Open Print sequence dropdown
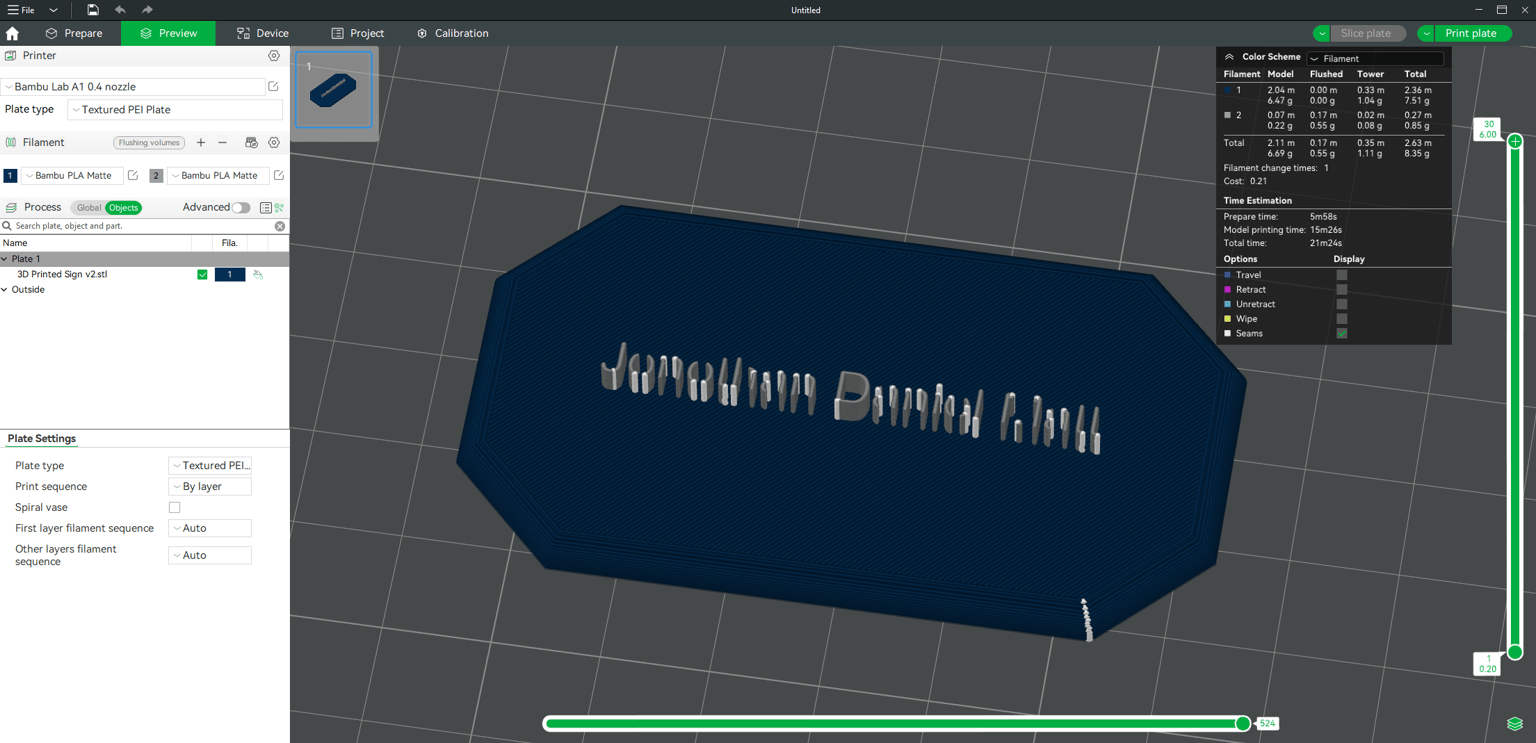This screenshot has height=743, width=1536. 210,487
